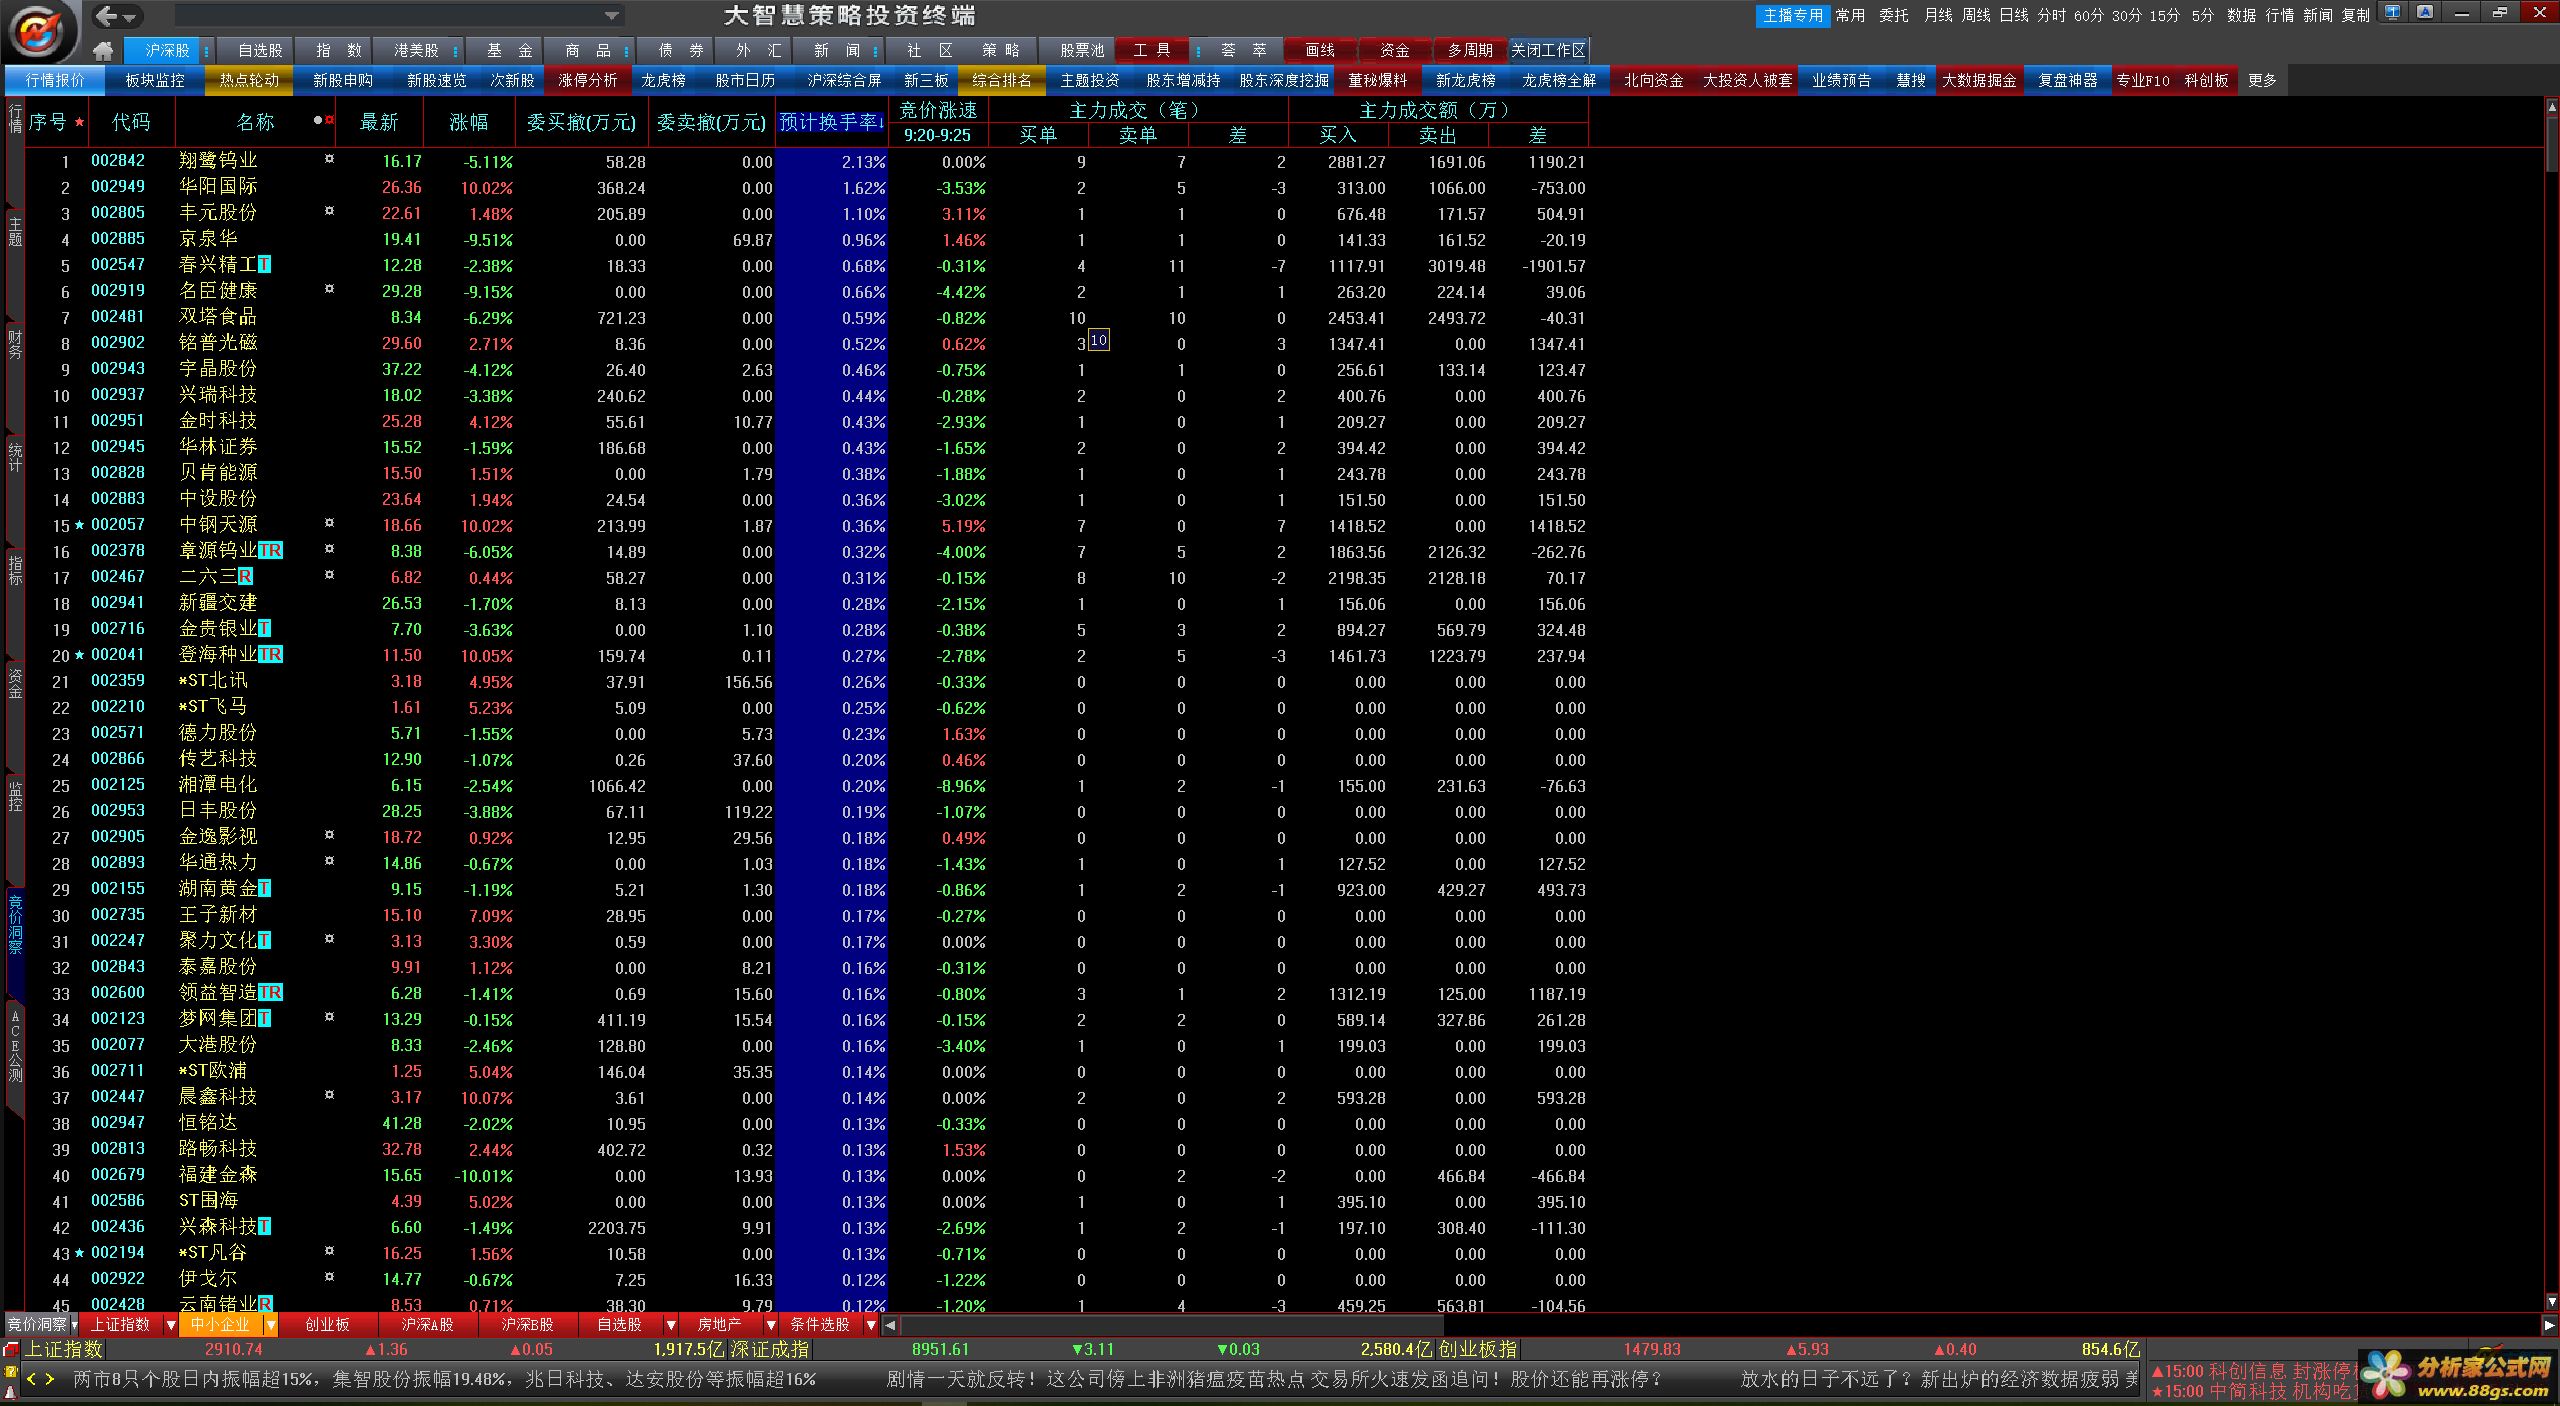Click the 多周期 button
The image size is (2560, 1406).
pyautogui.click(x=1470, y=50)
